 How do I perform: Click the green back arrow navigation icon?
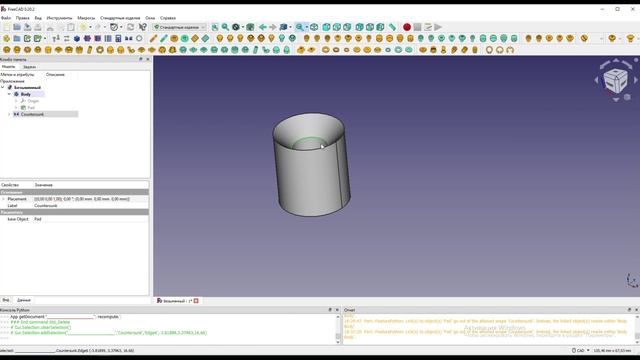262,27
